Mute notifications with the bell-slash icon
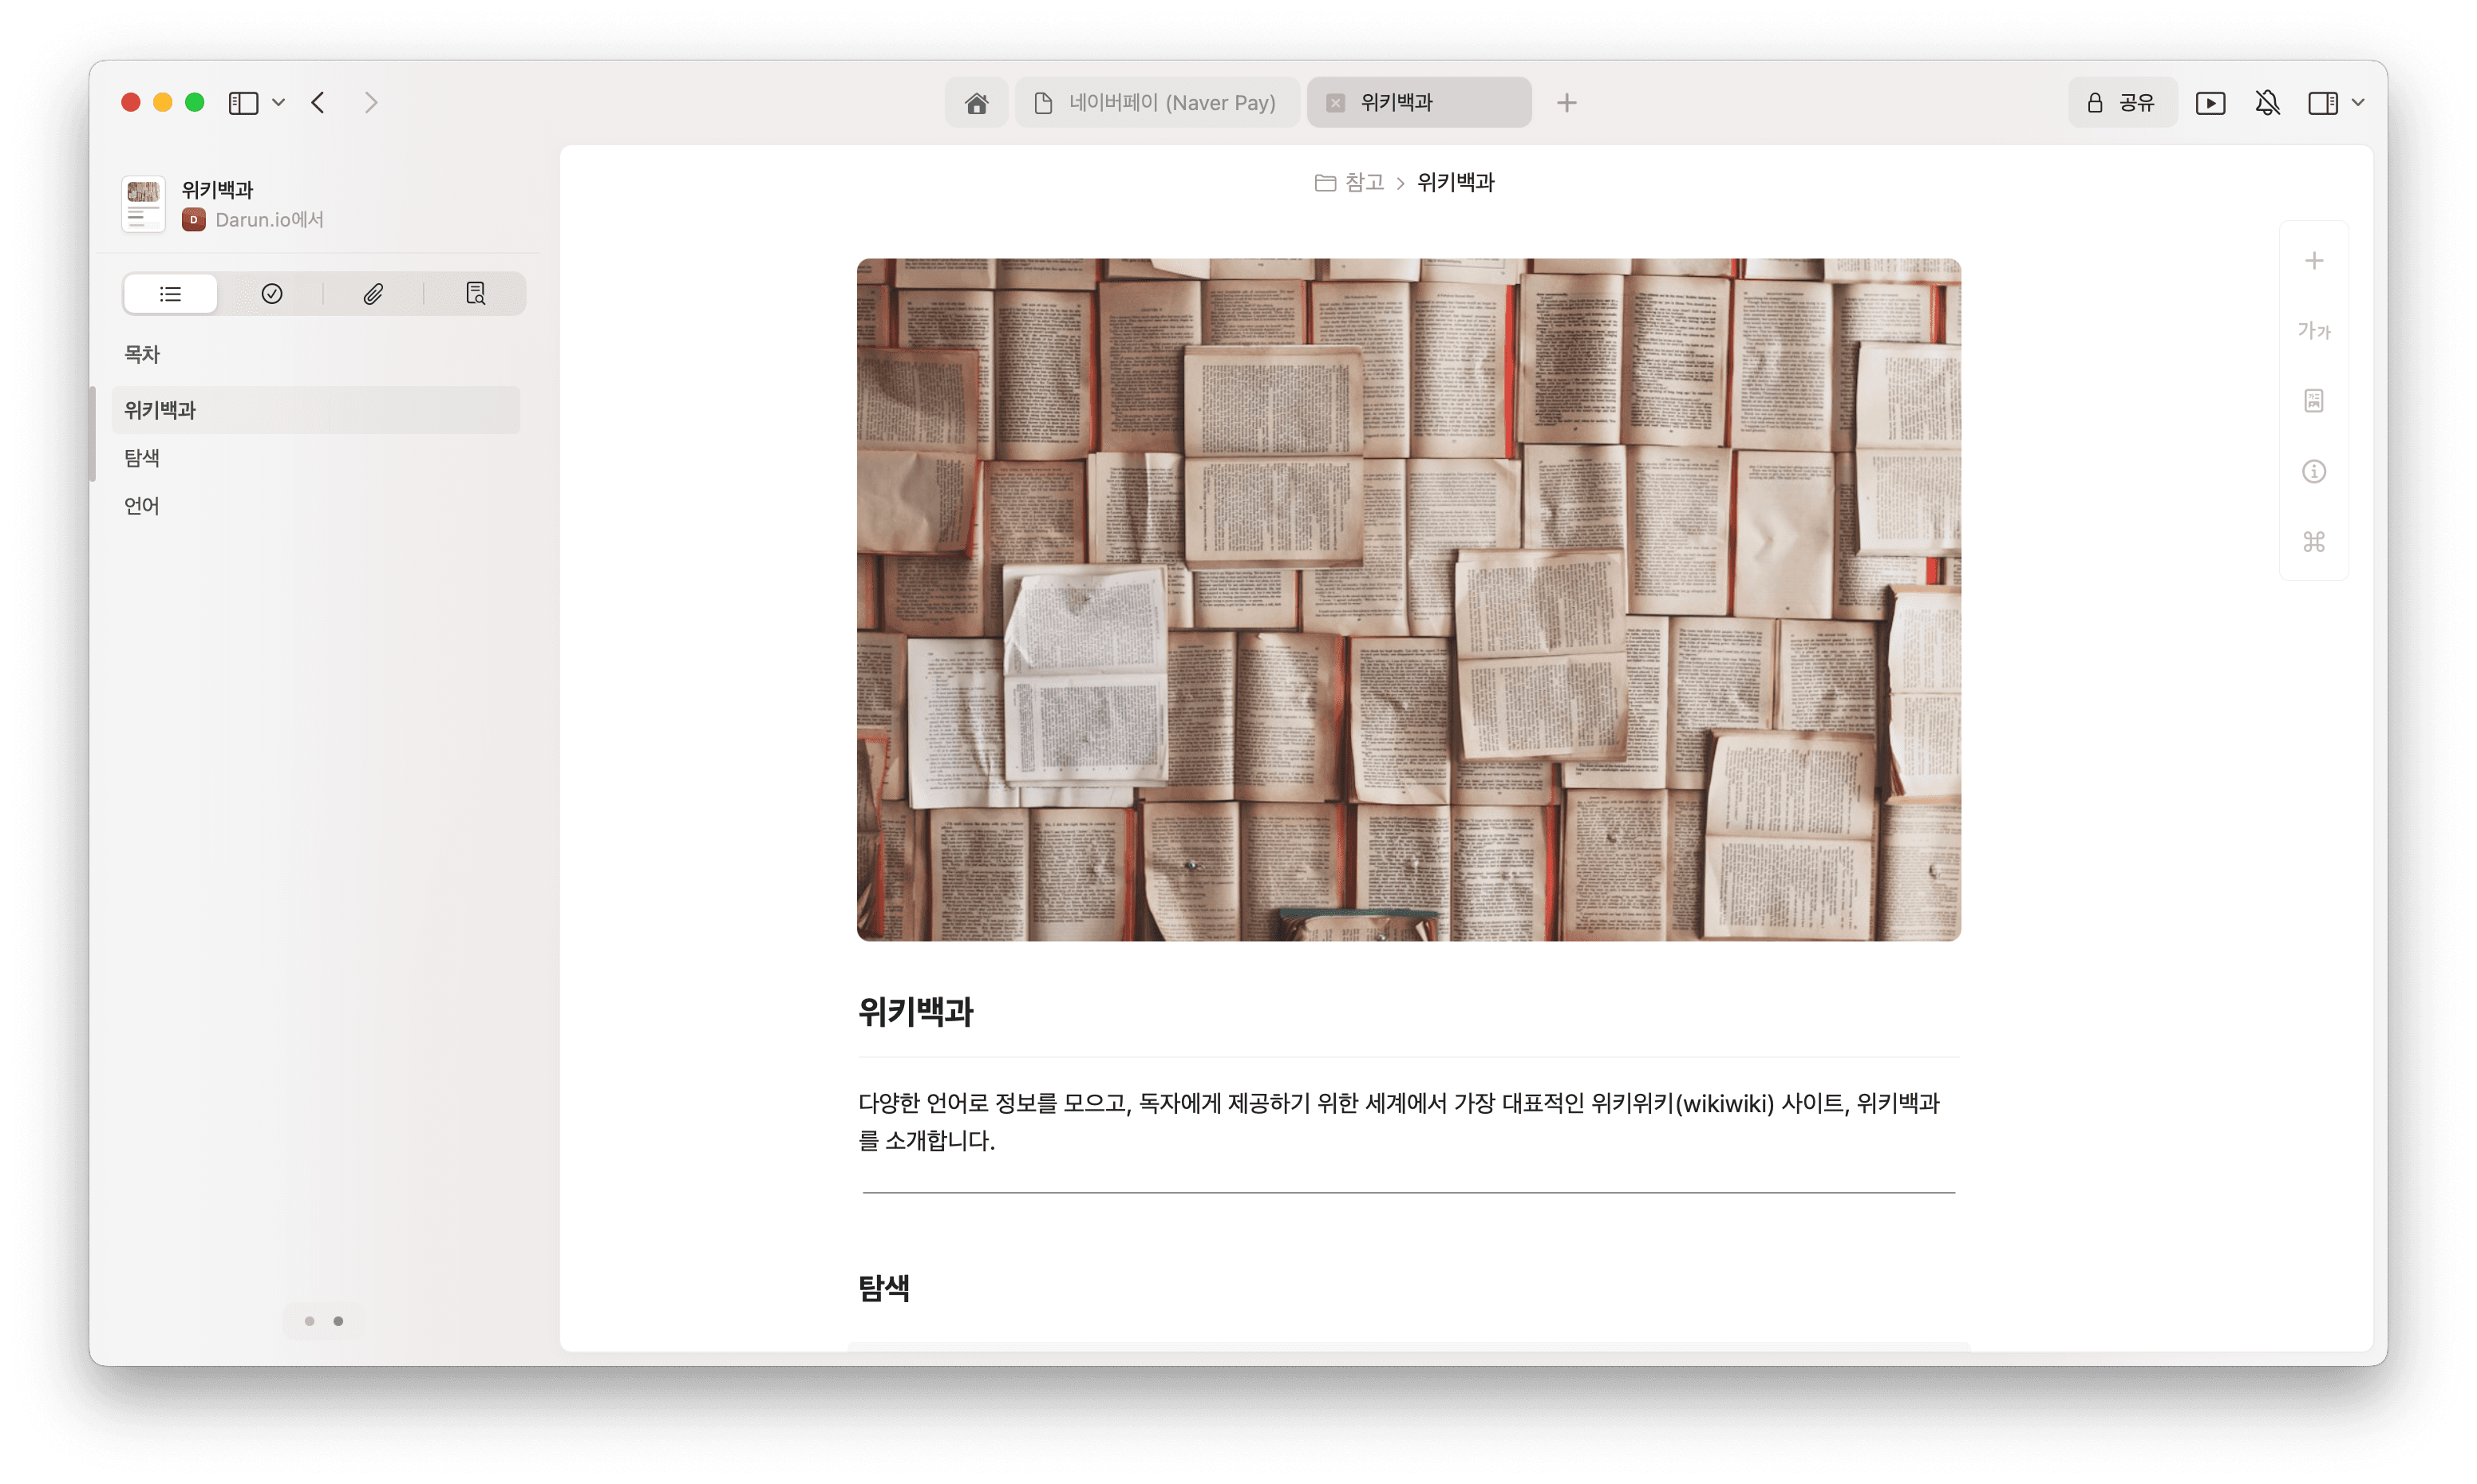2477x1484 pixels. point(2267,102)
